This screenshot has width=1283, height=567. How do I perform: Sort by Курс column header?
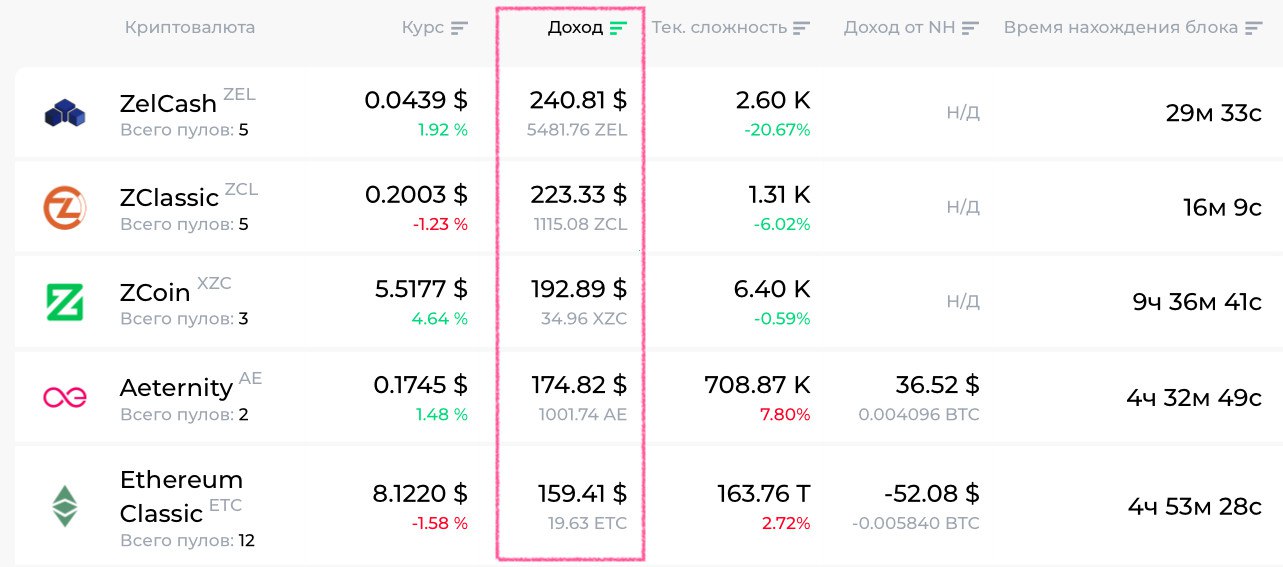[422, 28]
